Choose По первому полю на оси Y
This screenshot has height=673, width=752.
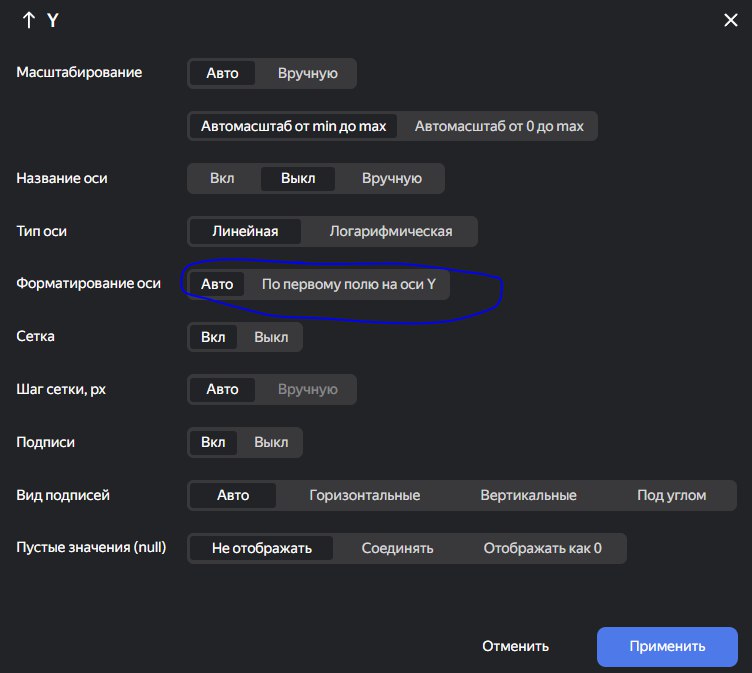(348, 284)
